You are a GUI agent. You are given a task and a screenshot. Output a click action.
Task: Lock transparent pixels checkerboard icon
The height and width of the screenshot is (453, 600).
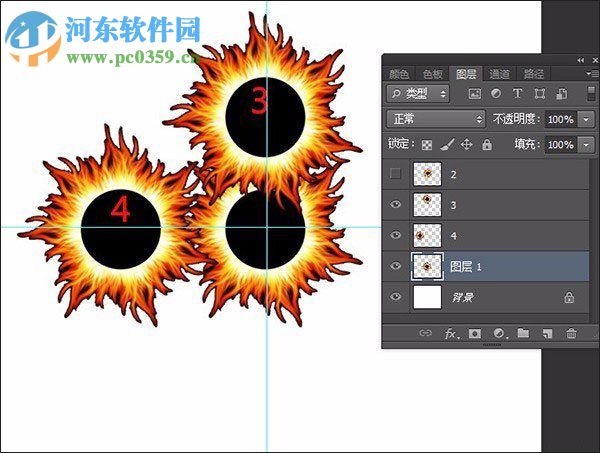[x=427, y=145]
